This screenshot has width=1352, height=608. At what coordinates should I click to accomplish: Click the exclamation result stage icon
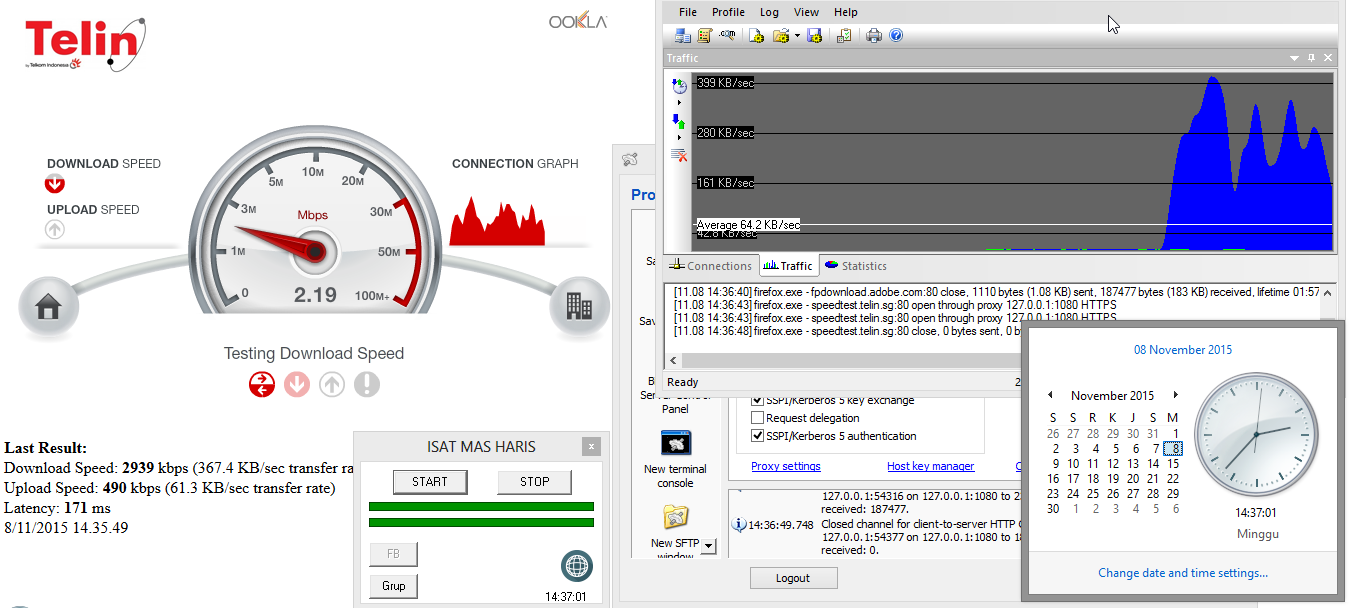coord(367,384)
